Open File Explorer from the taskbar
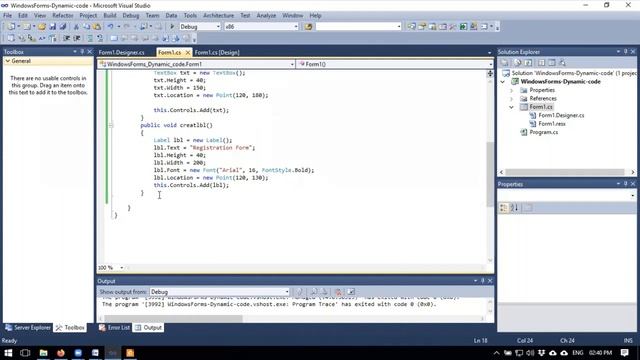The width and height of the screenshot is (640, 360). click(x=43, y=353)
